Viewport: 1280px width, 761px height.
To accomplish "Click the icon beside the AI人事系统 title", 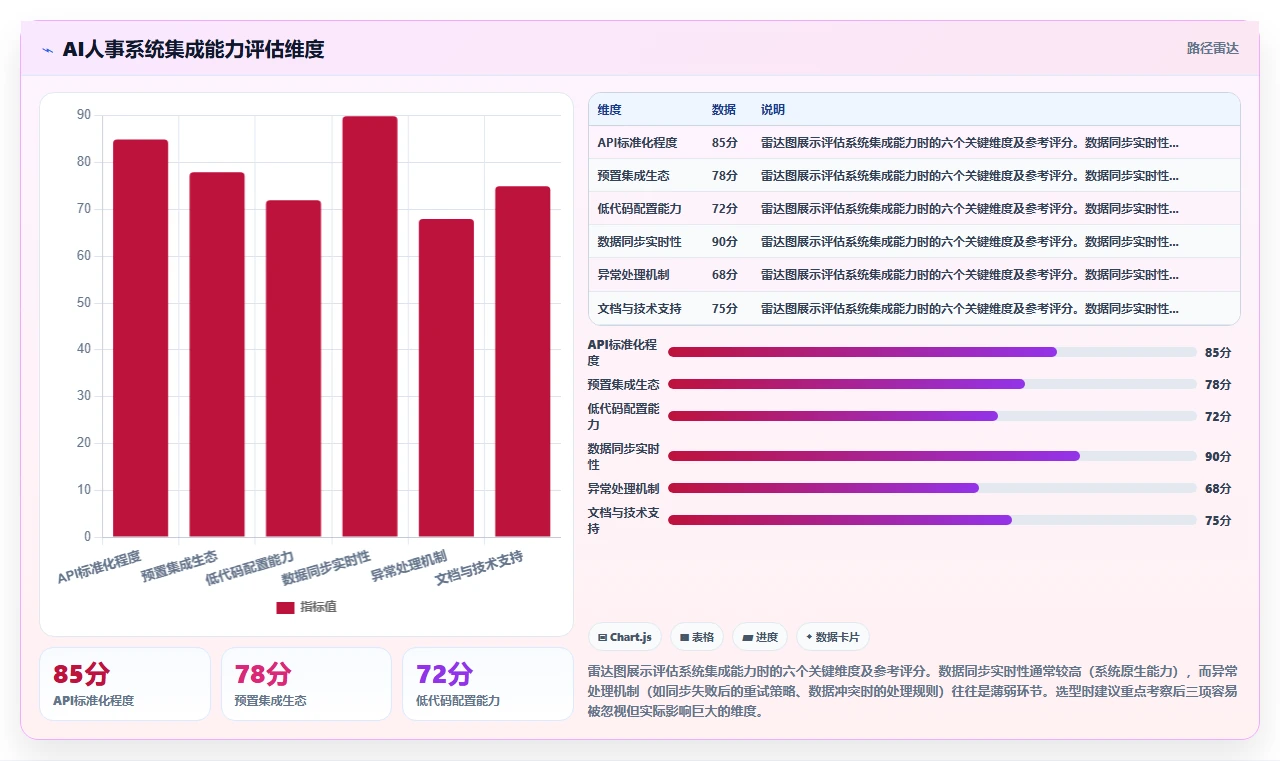I will 47,50.
